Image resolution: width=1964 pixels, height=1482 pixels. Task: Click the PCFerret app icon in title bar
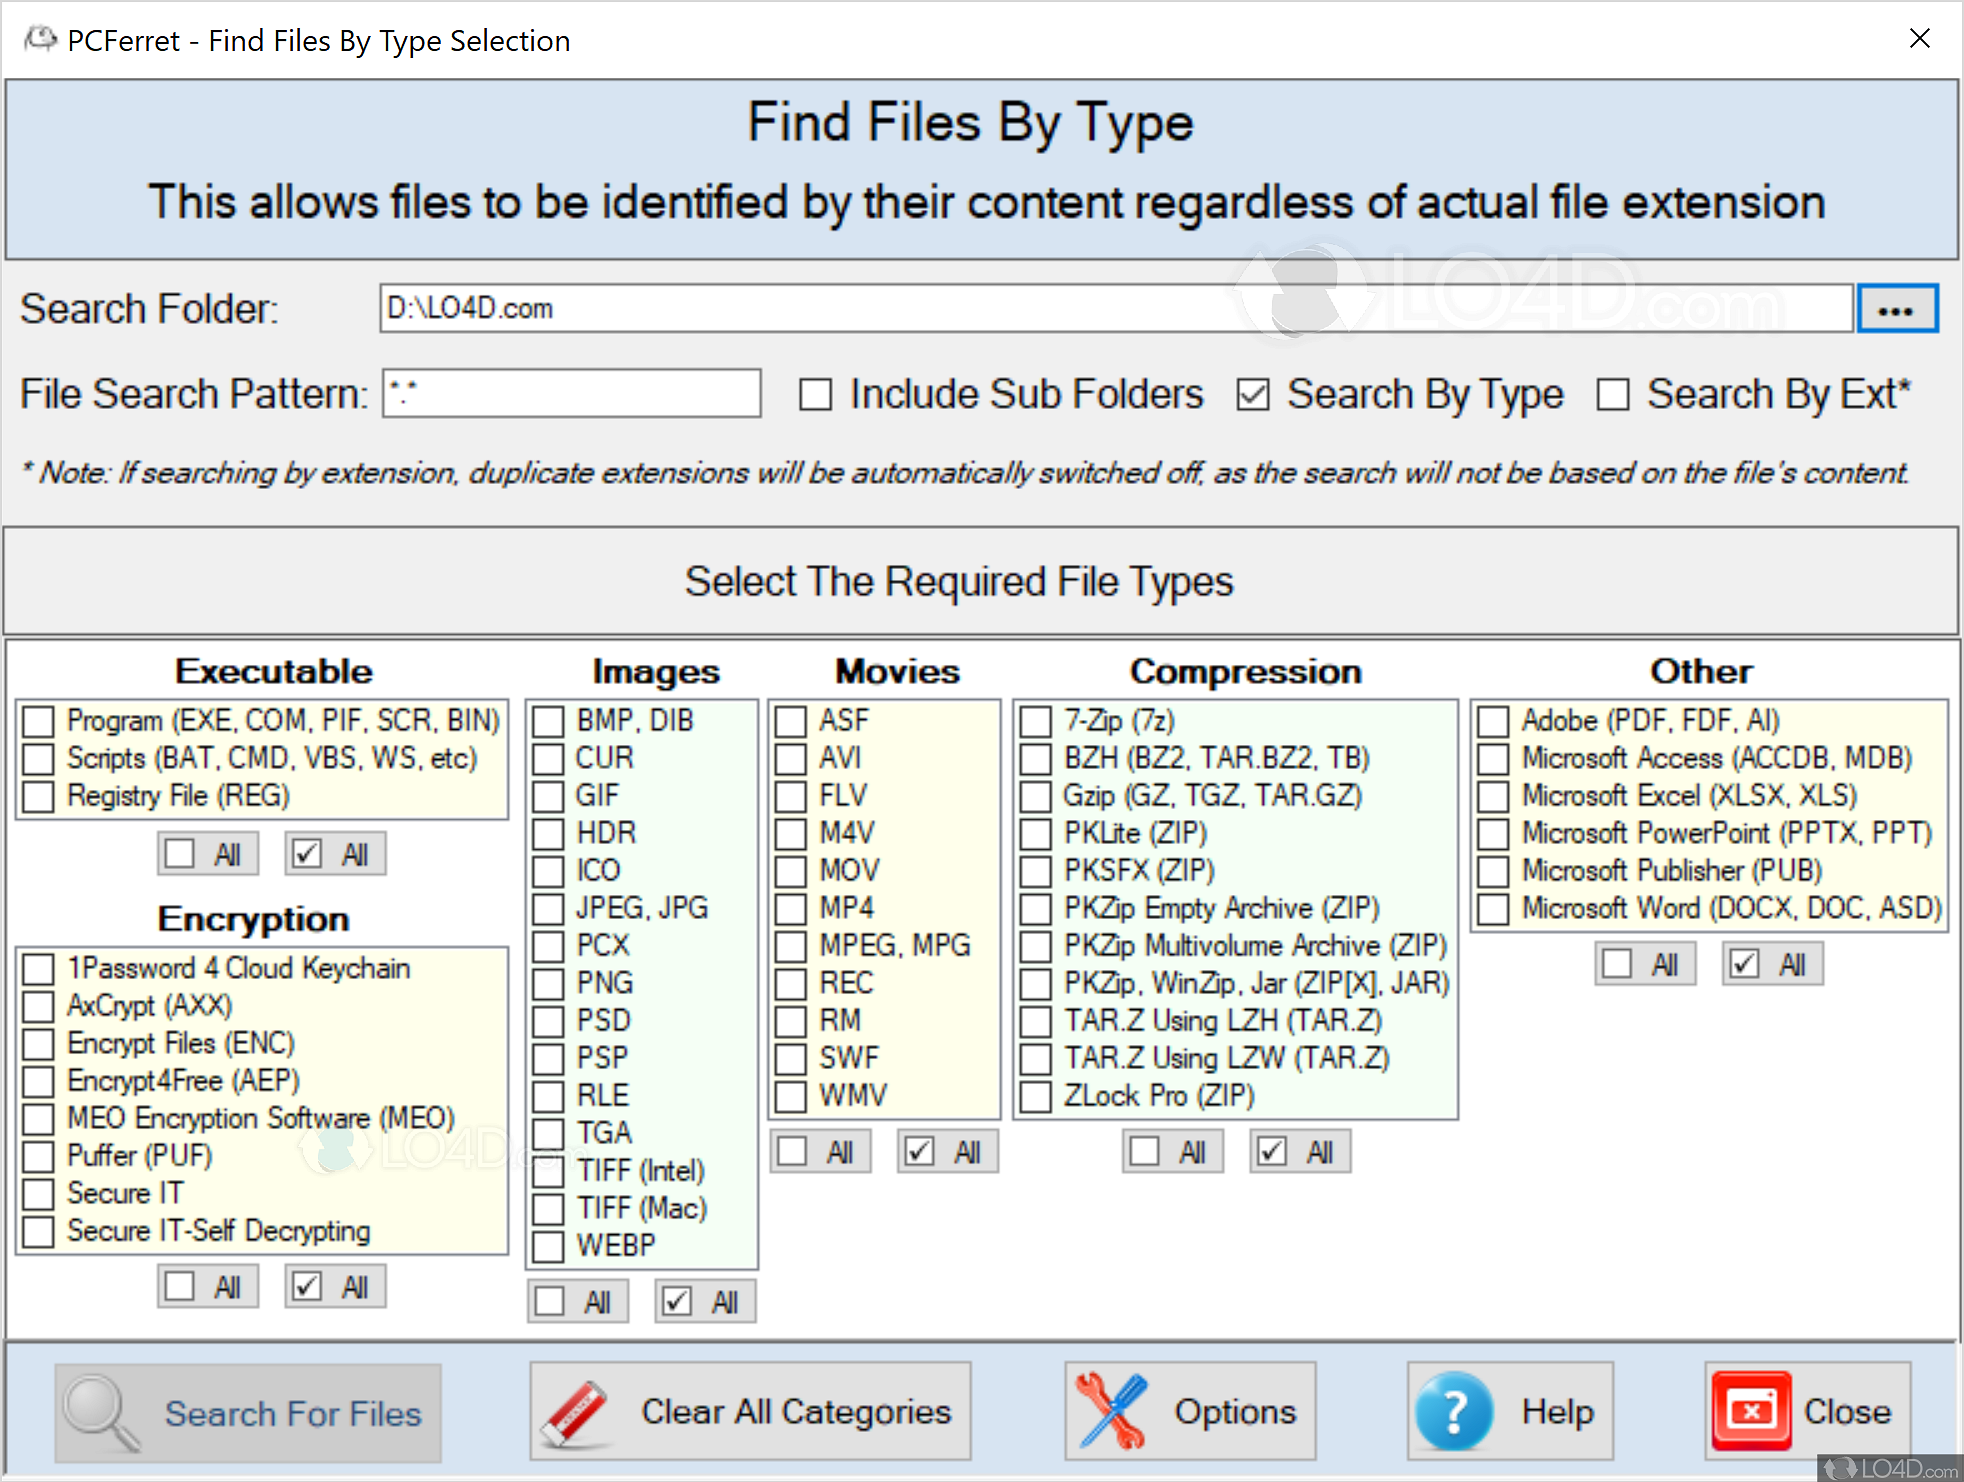41,40
